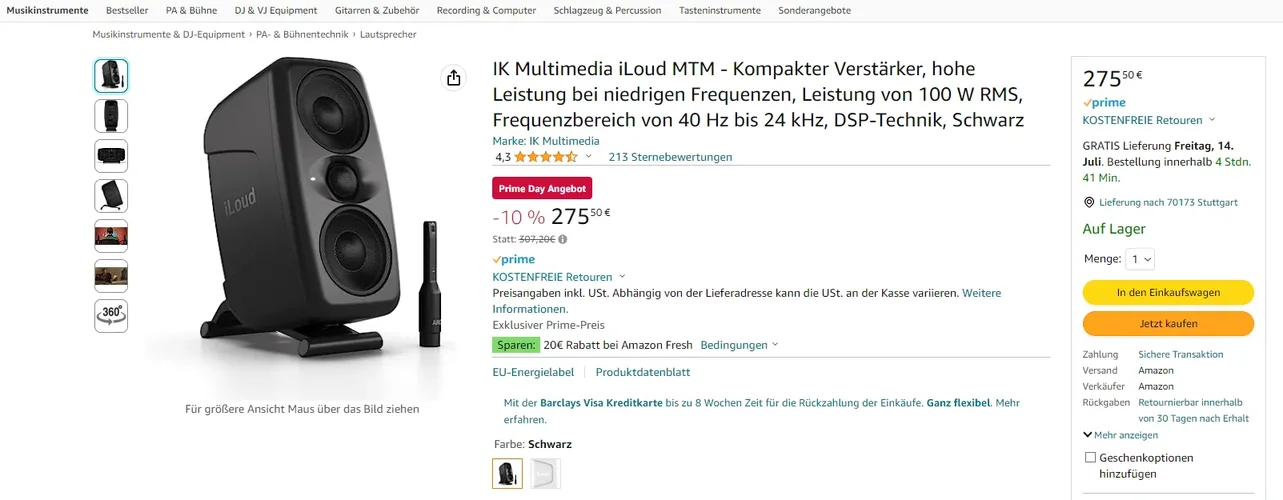Open the video thumbnail with red background
The height and width of the screenshot is (500, 1283).
pyautogui.click(x=111, y=236)
